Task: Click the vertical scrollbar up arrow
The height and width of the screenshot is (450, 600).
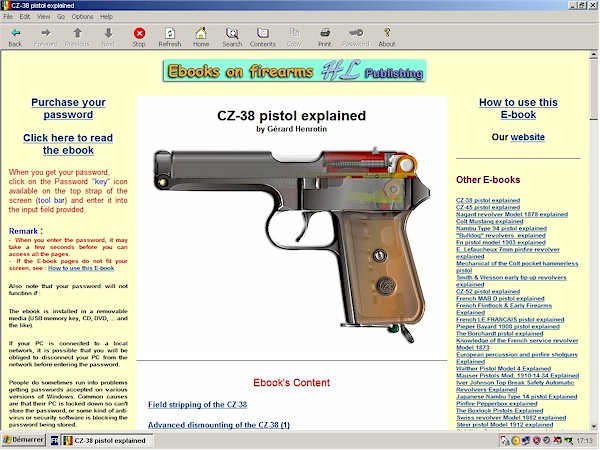Action: click(x=593, y=55)
